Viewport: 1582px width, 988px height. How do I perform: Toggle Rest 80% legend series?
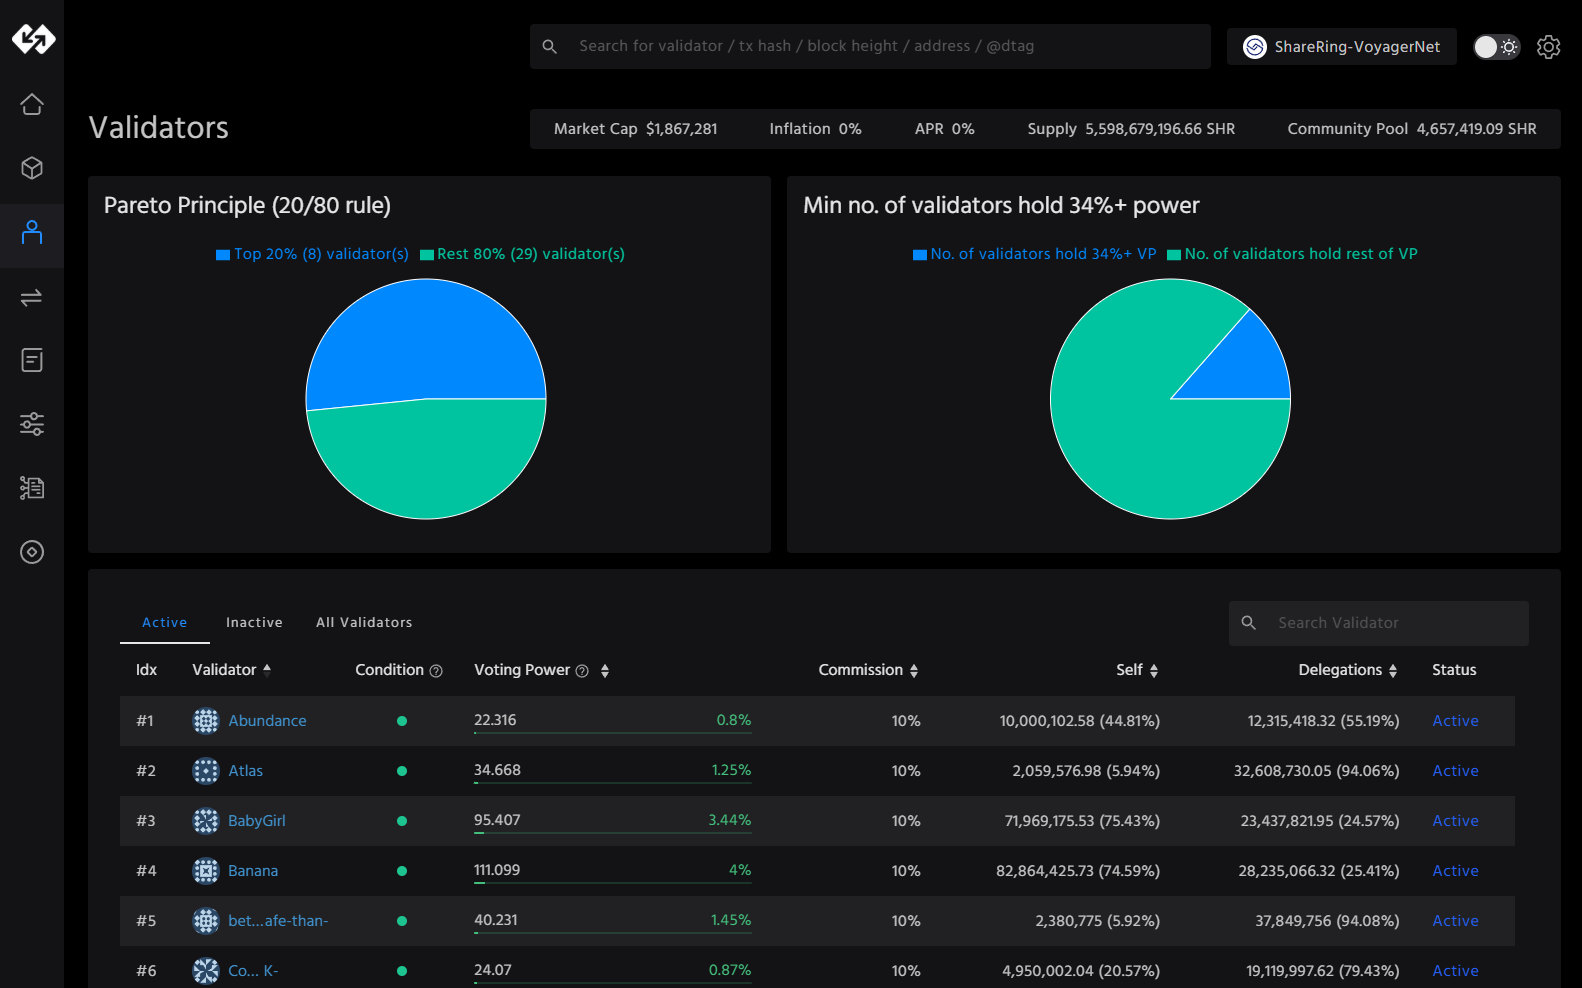pos(522,254)
